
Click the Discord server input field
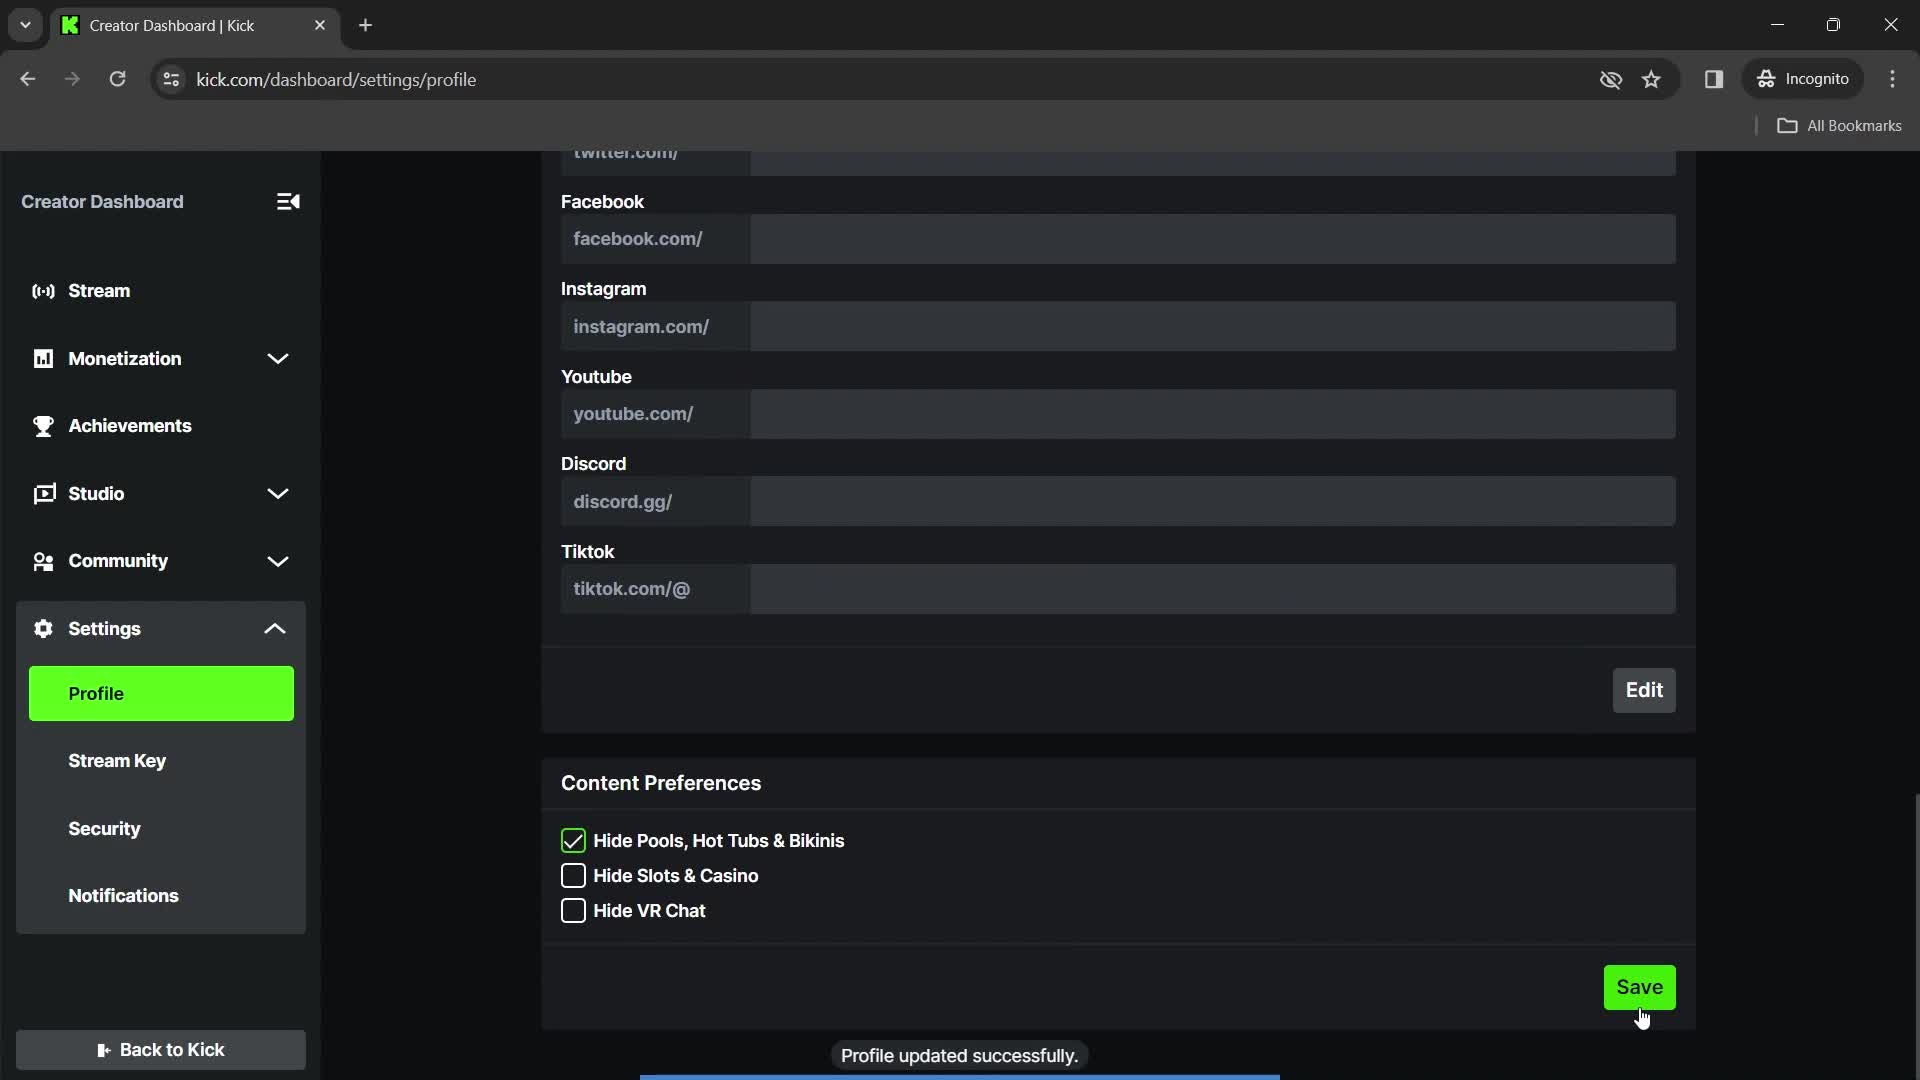[x=1212, y=501]
